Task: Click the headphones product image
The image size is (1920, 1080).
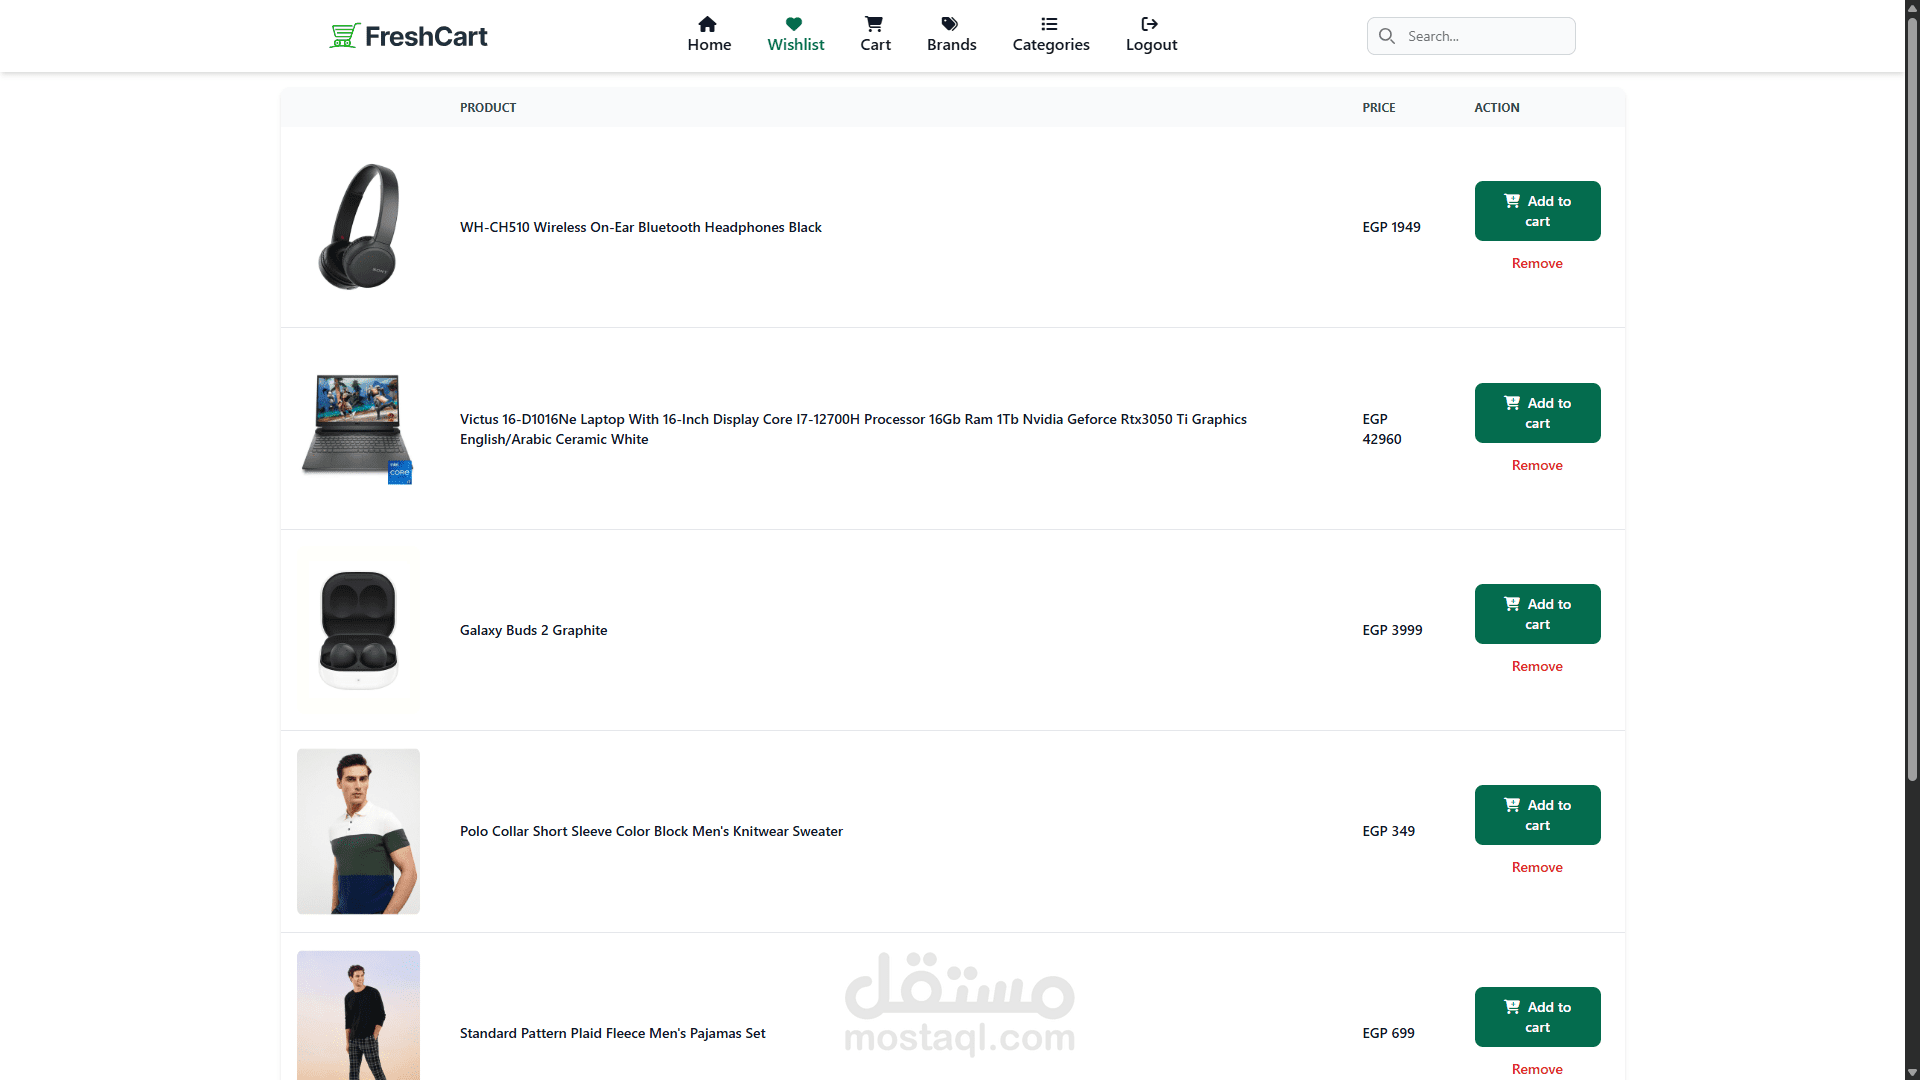Action: 358,227
